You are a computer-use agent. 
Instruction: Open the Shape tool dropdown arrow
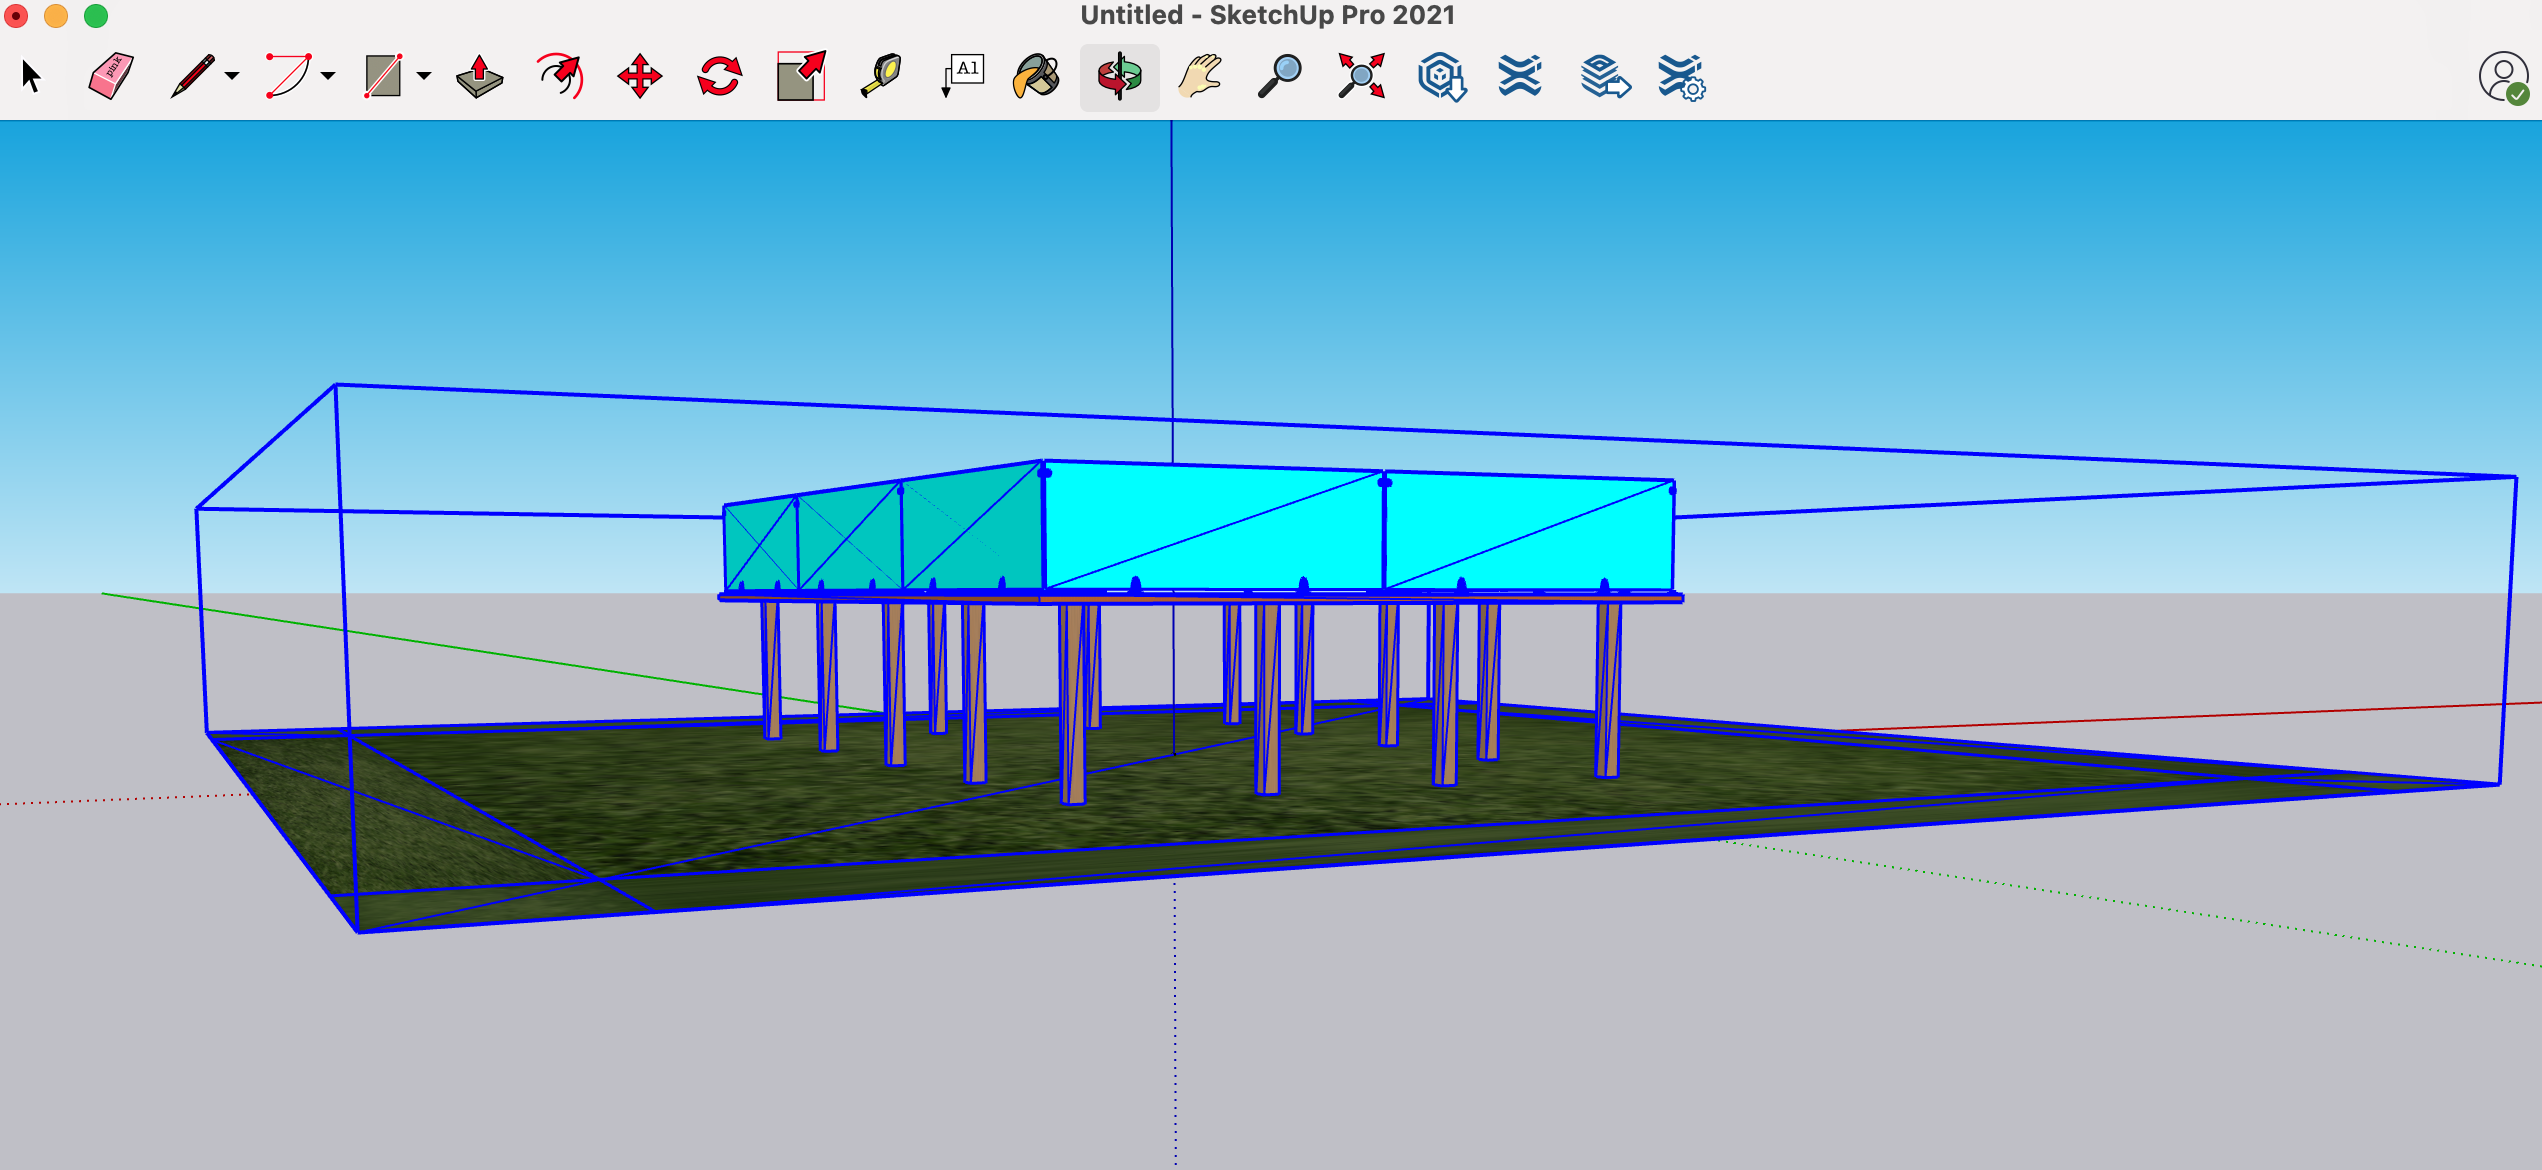point(424,76)
